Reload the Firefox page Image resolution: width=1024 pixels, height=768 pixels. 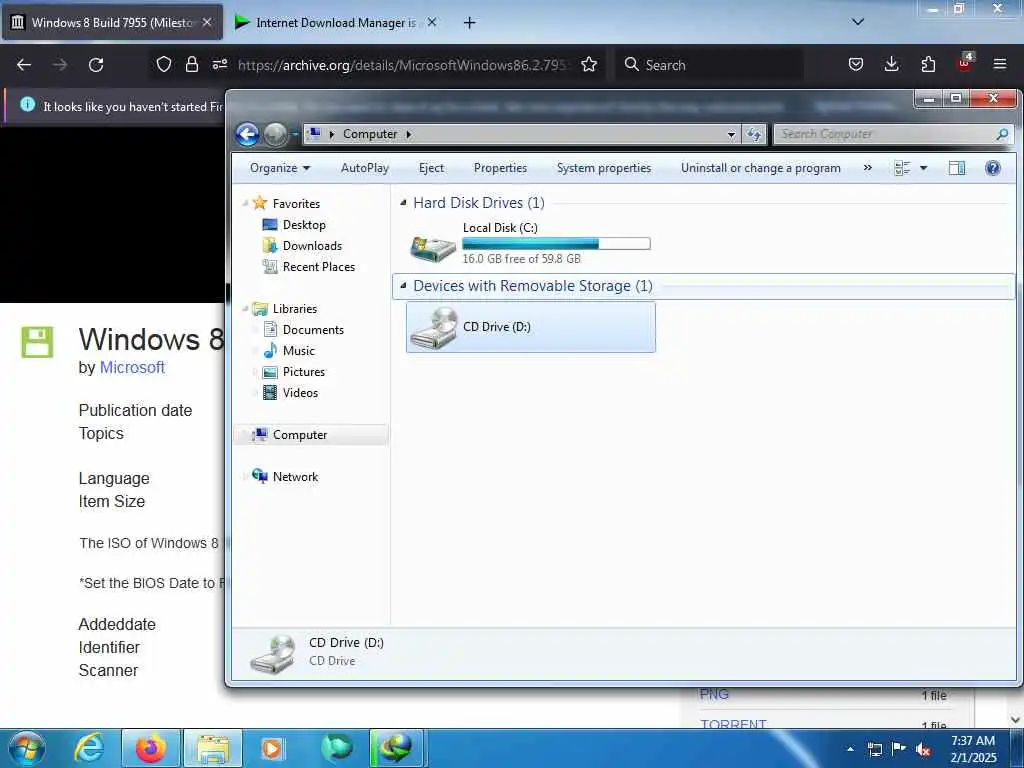pos(96,65)
